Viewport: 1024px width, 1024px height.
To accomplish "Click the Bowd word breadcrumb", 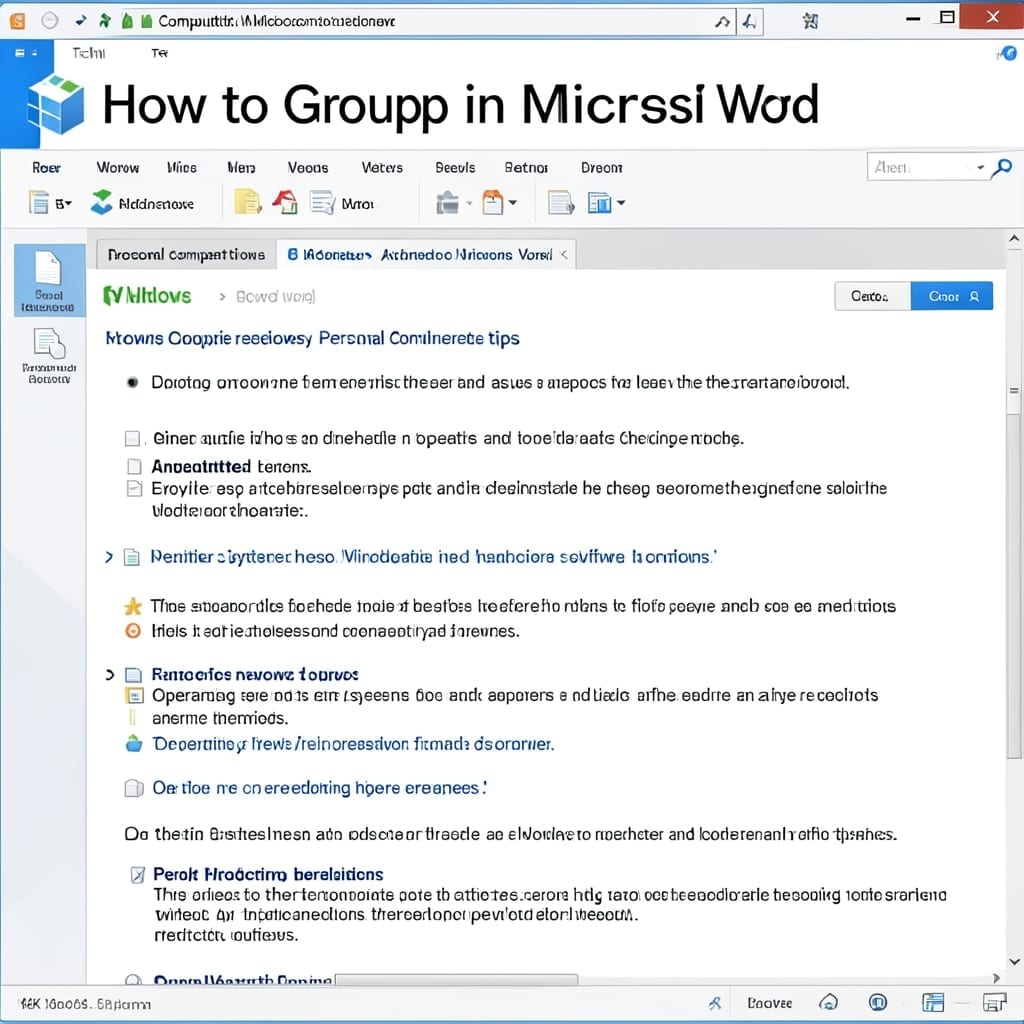I will (276, 297).
